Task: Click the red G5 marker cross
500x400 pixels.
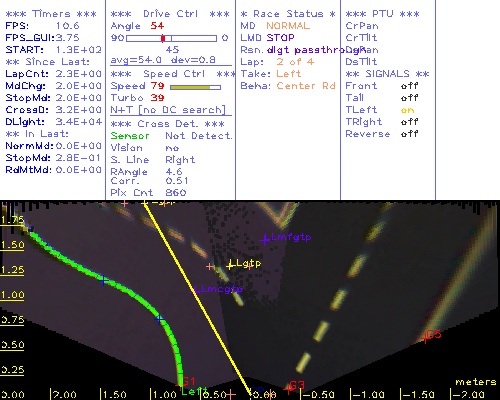Action: point(425,338)
